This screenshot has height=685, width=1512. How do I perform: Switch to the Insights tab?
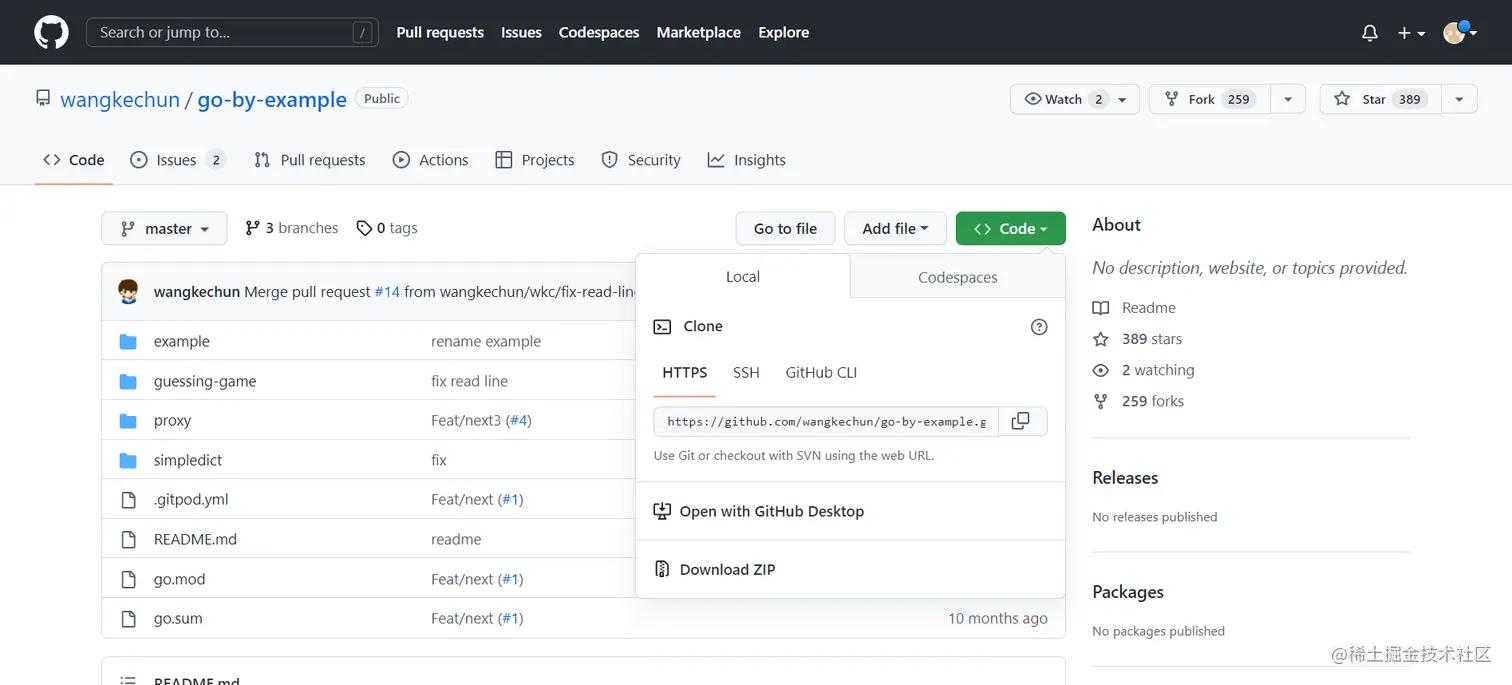(x=747, y=160)
